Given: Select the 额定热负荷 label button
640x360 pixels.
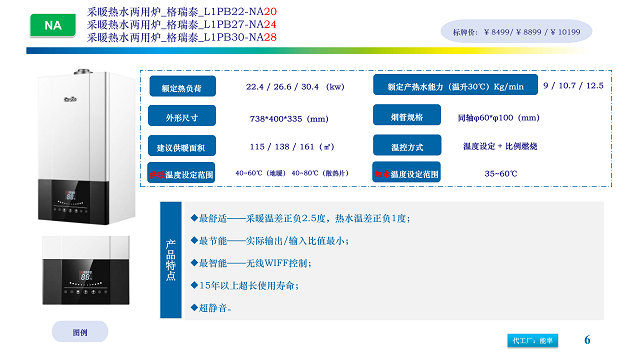Looking at the screenshot, I should (182, 87).
